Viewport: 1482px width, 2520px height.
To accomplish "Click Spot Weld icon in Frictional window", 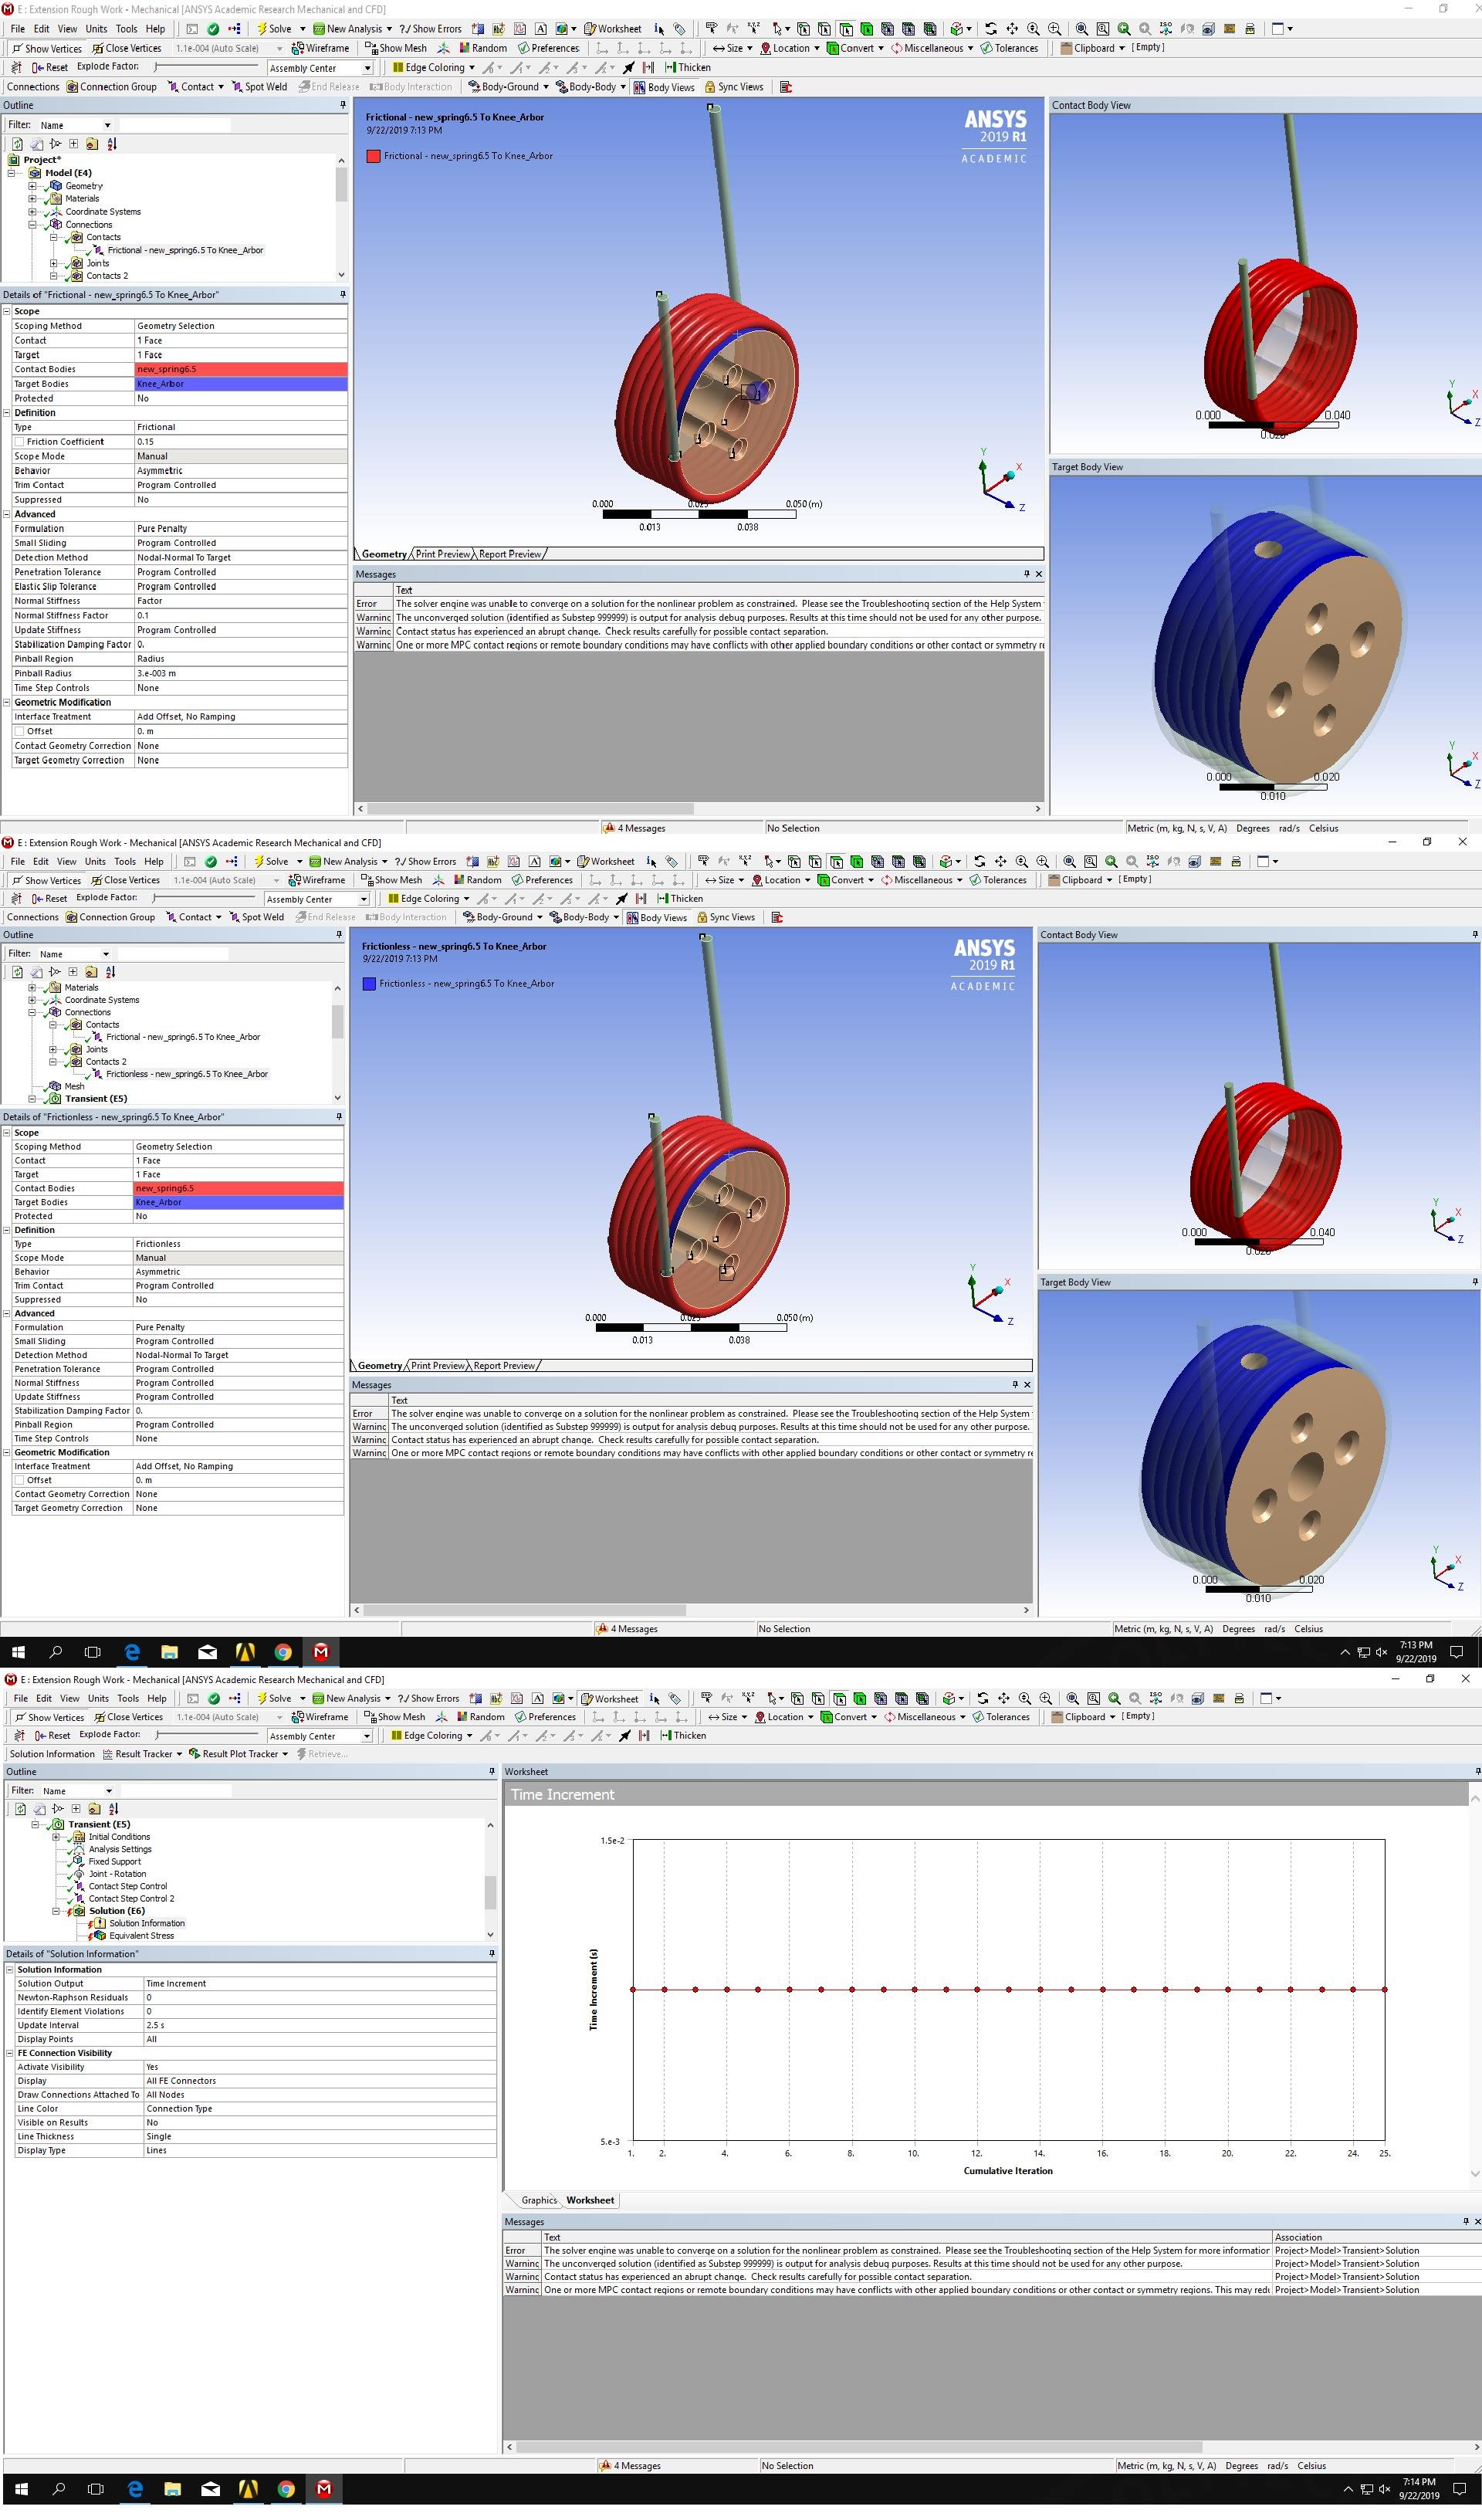I will [237, 87].
